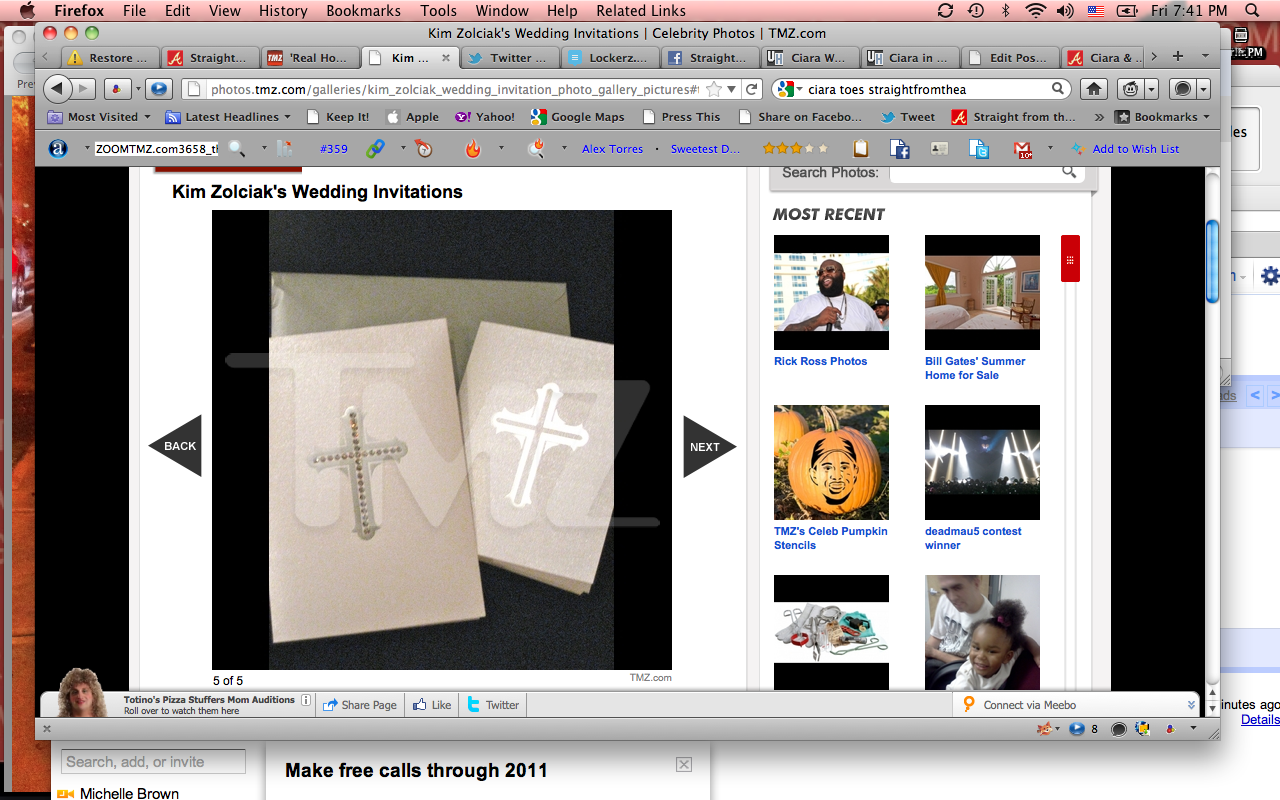Expand the Bookmarks toolbar menu
Image resolution: width=1280 pixels, height=800 pixels.
(1163, 117)
